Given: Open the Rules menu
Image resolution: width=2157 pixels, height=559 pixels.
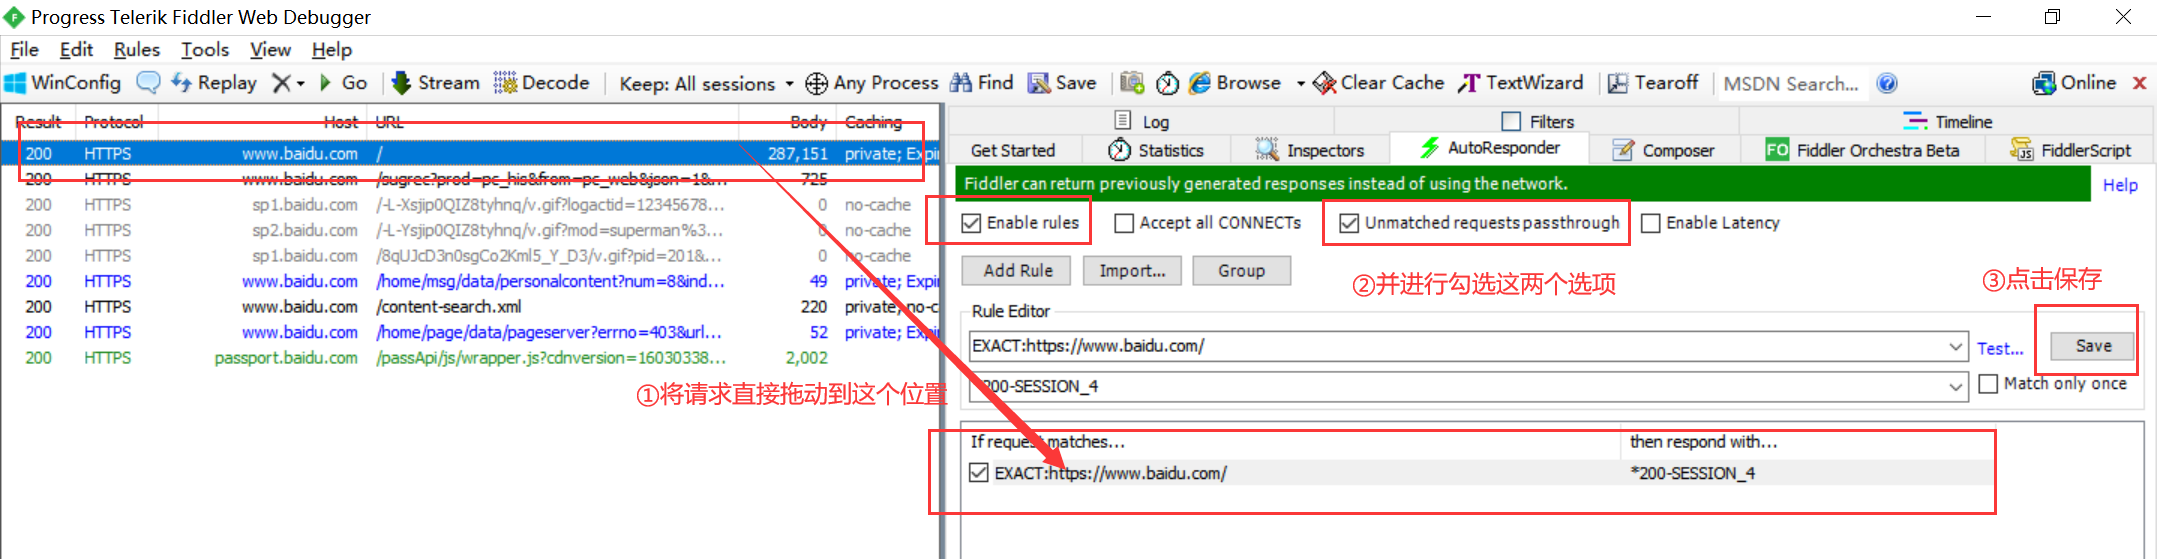Looking at the screenshot, I should pos(137,49).
